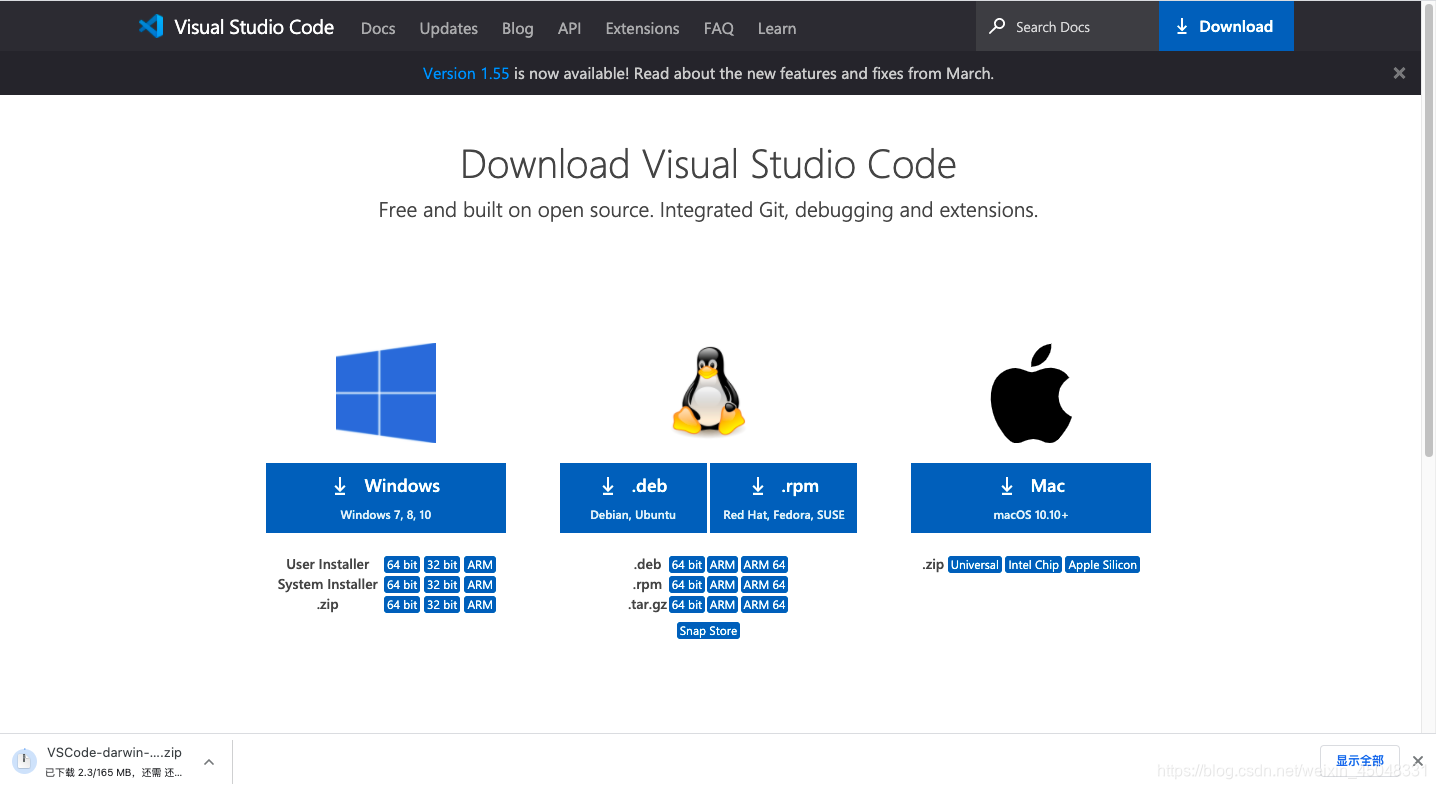Download the .deb Debian, Ubuntu package
The width and height of the screenshot is (1436, 789).
[x=633, y=498]
